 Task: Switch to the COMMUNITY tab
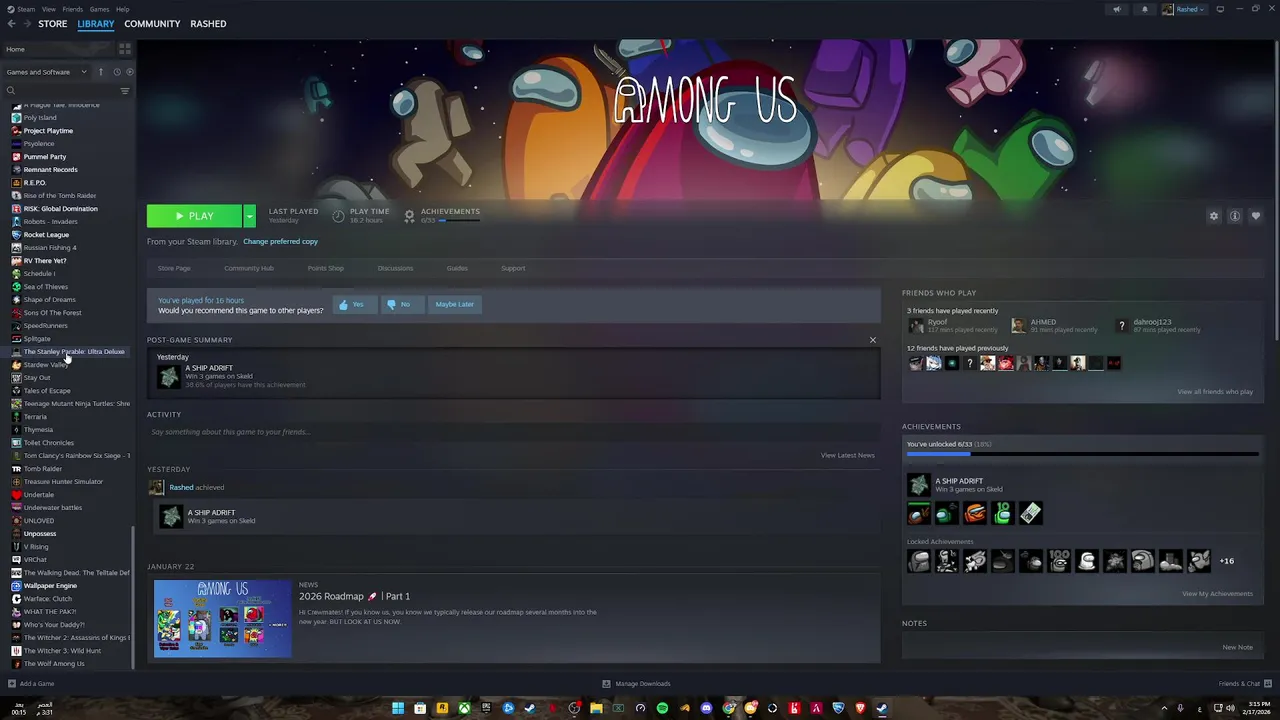pyautogui.click(x=152, y=24)
